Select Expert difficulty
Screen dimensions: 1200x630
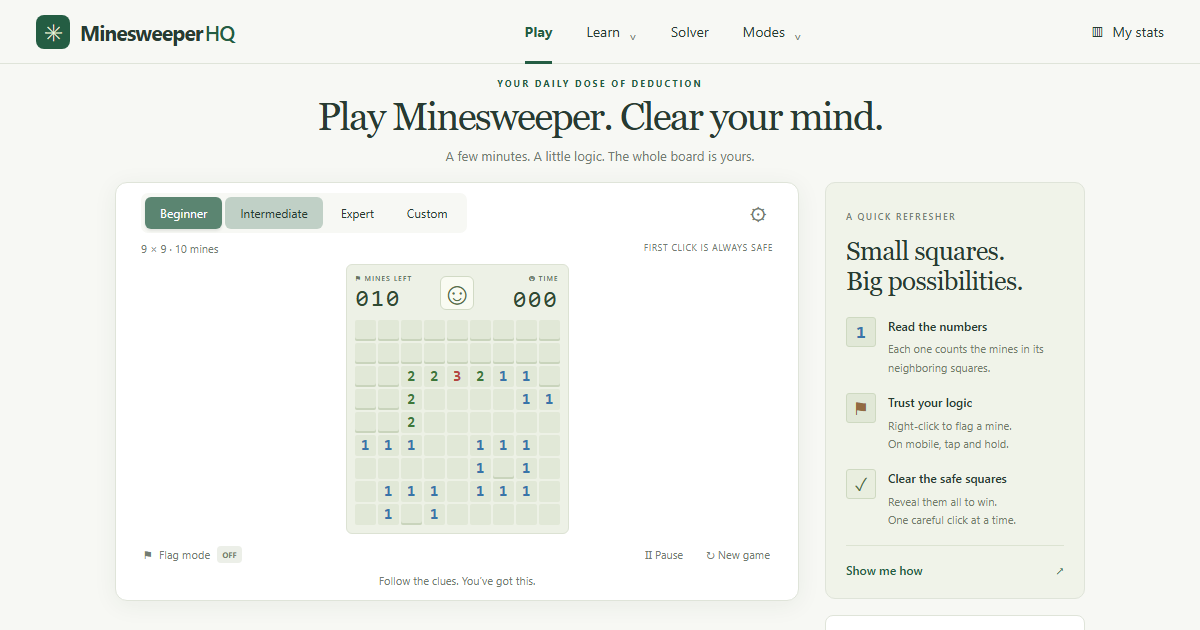tap(357, 213)
